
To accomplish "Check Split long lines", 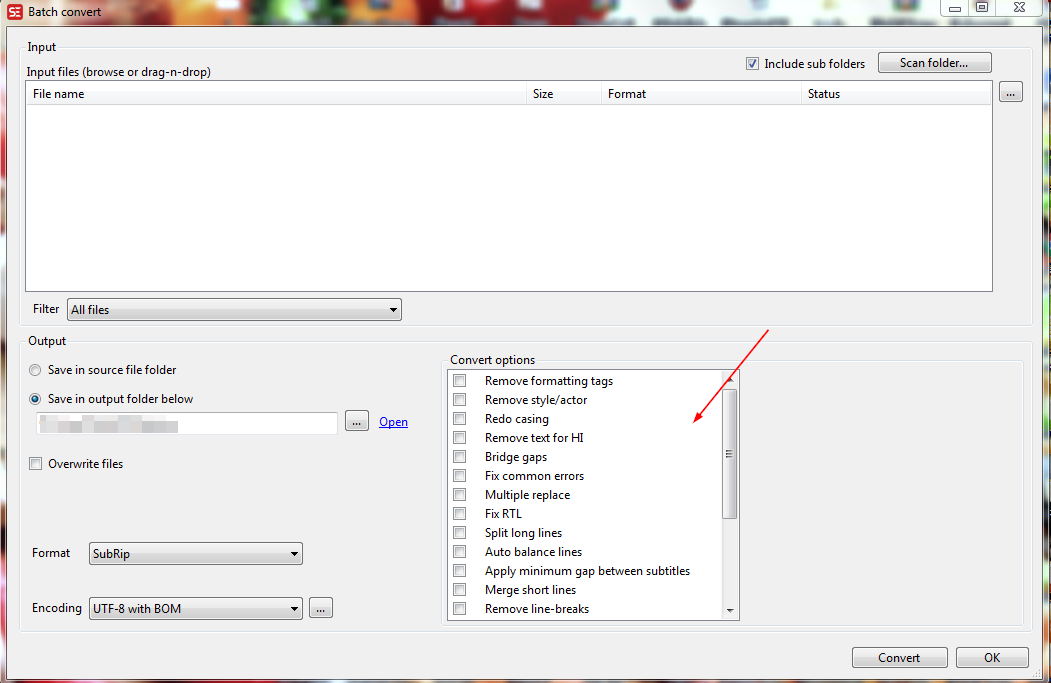I will (x=459, y=532).
